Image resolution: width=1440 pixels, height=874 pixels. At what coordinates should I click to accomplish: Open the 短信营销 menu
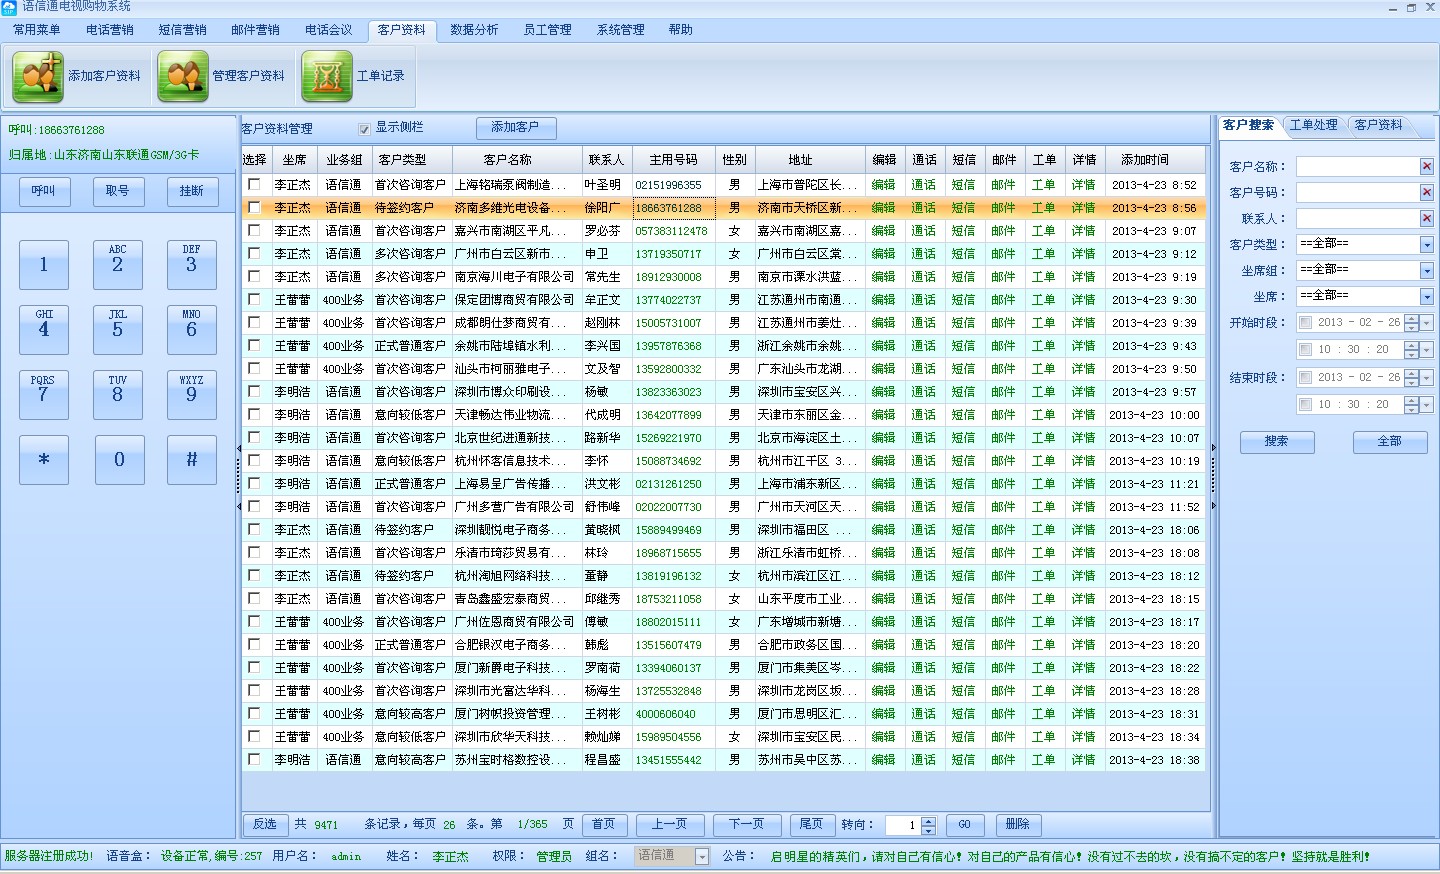coord(183,30)
